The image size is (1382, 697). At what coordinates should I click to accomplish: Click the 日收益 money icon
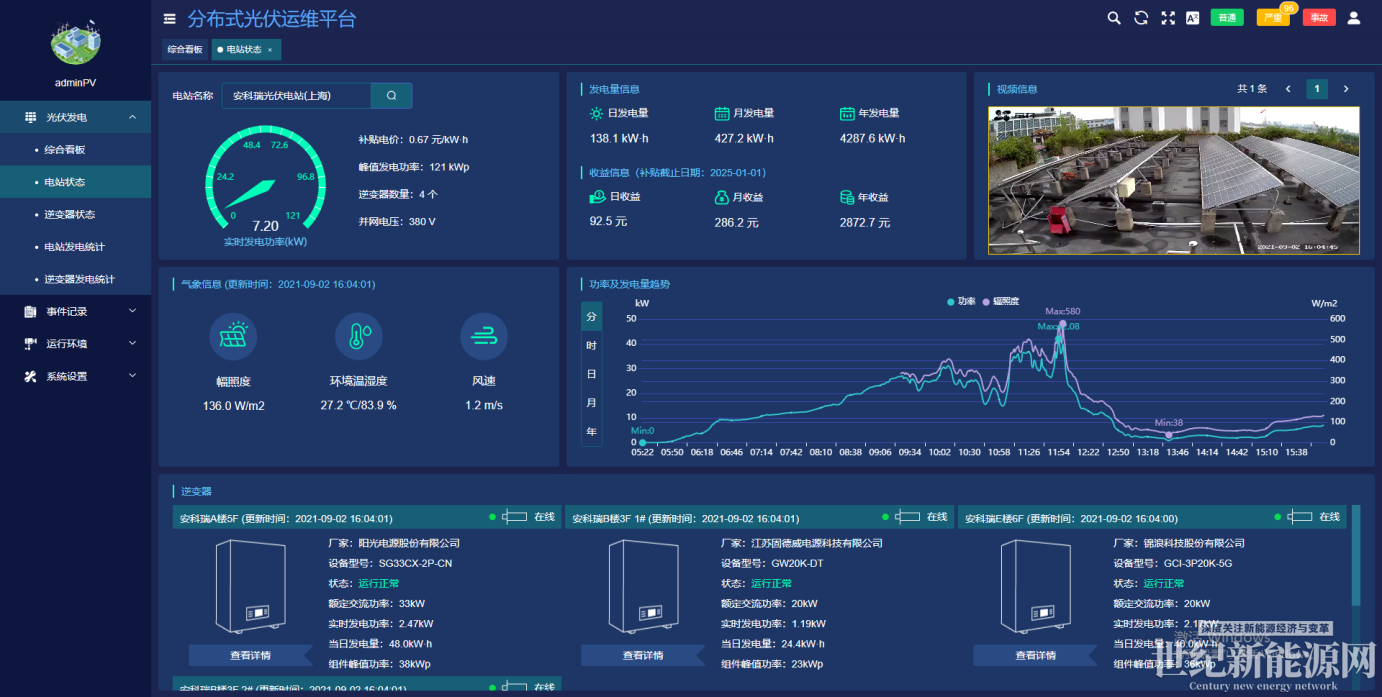[x=597, y=197]
